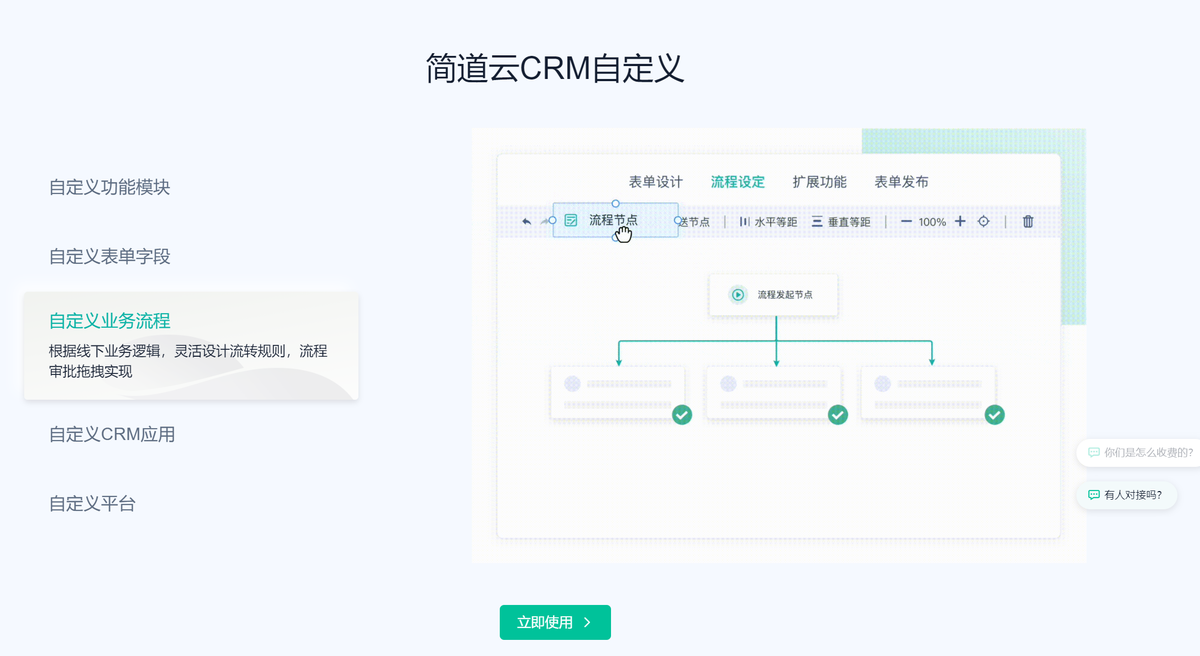Click the left flow node's green checkmark
Image resolution: width=1200 pixels, height=656 pixels.
[682, 414]
